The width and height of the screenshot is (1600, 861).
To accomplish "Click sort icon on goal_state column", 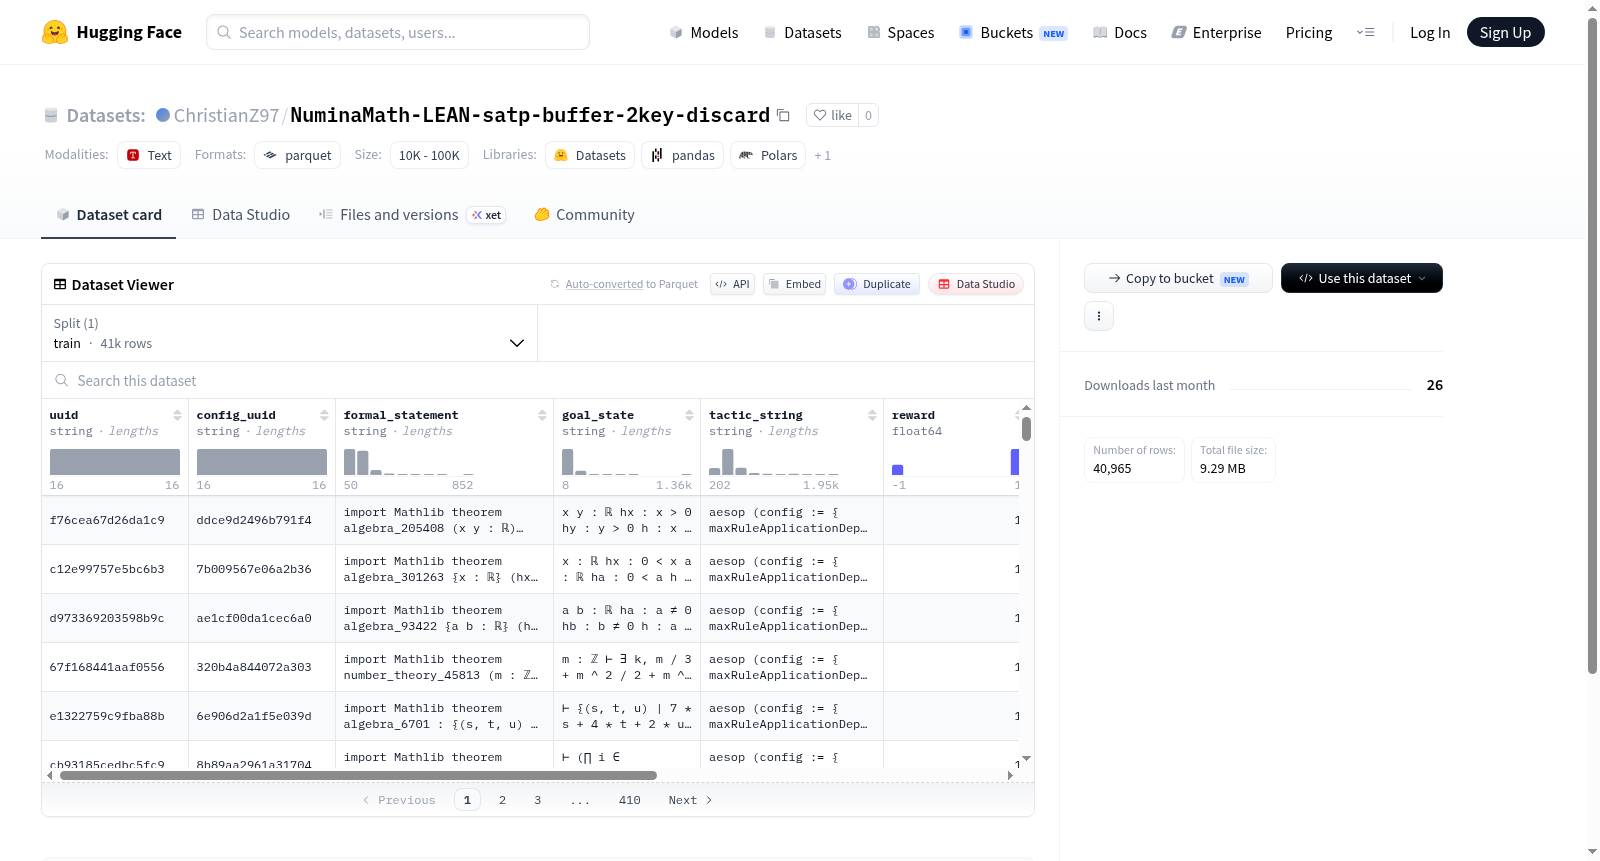I will pos(689,415).
